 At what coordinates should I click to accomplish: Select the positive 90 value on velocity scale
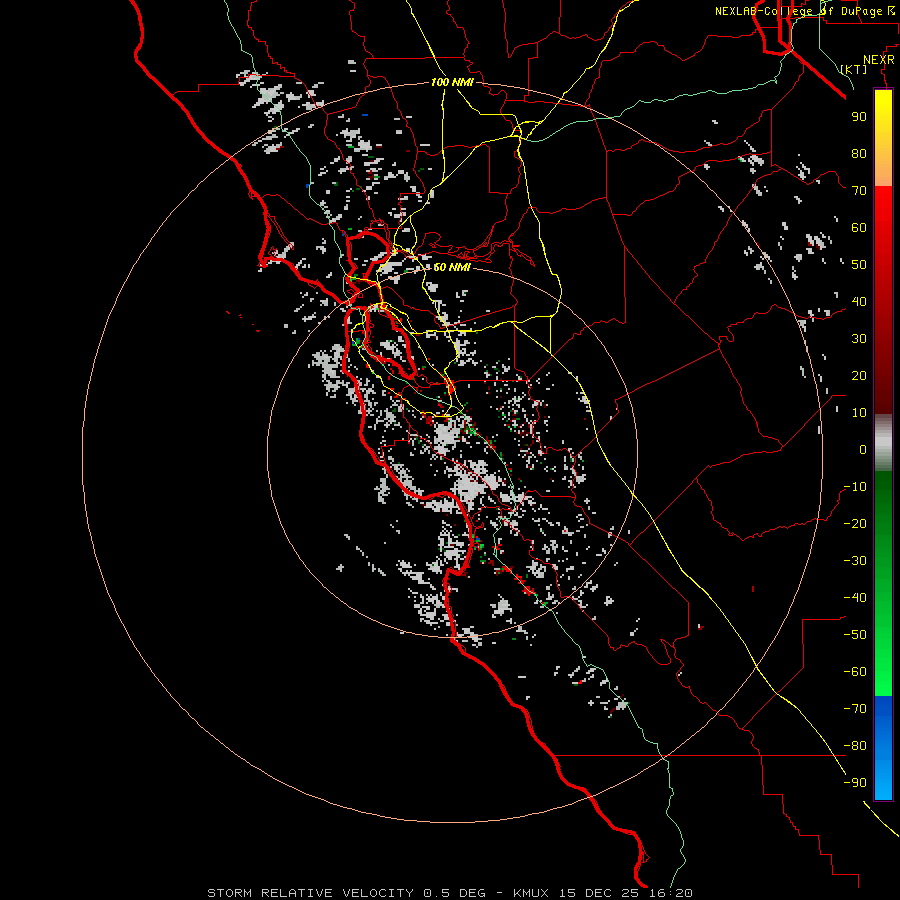coord(859,117)
